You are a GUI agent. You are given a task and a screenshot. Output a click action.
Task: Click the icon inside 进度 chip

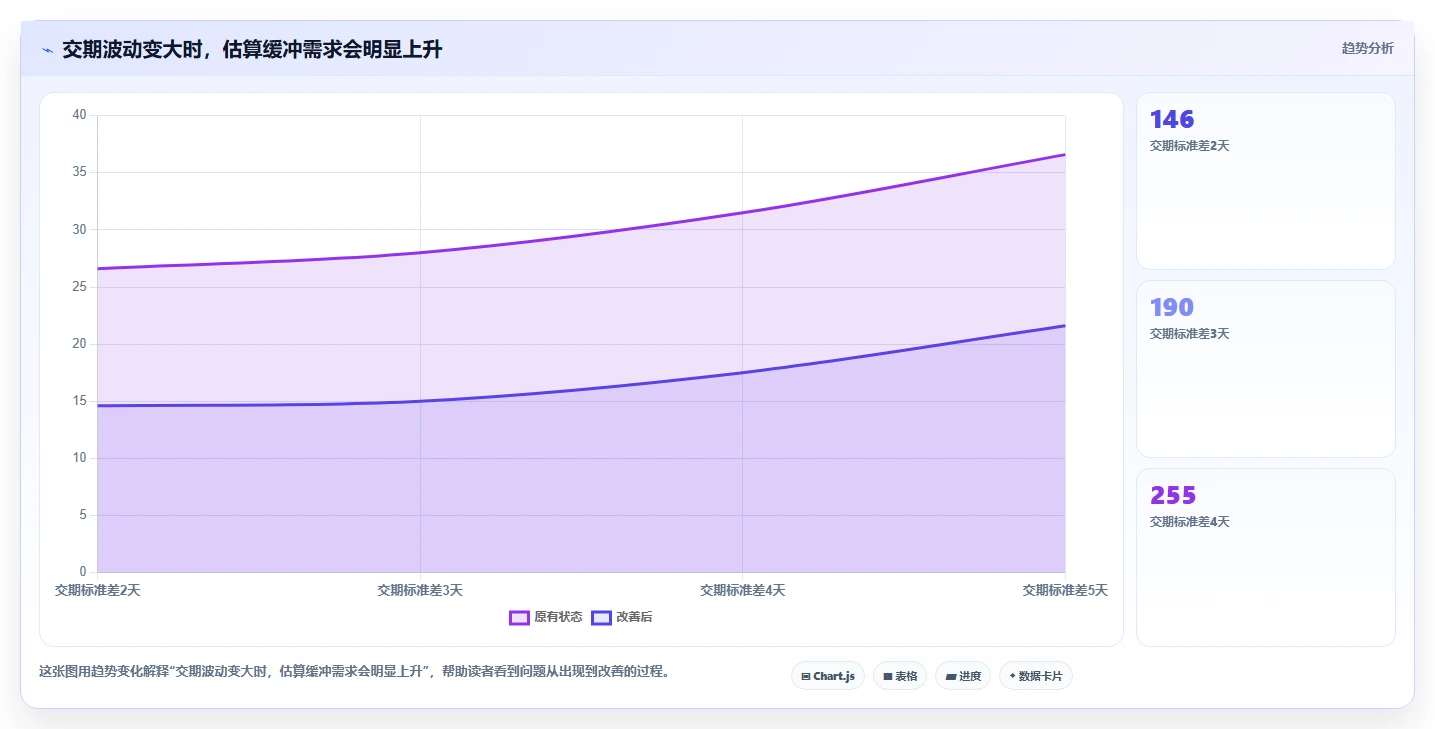point(951,677)
